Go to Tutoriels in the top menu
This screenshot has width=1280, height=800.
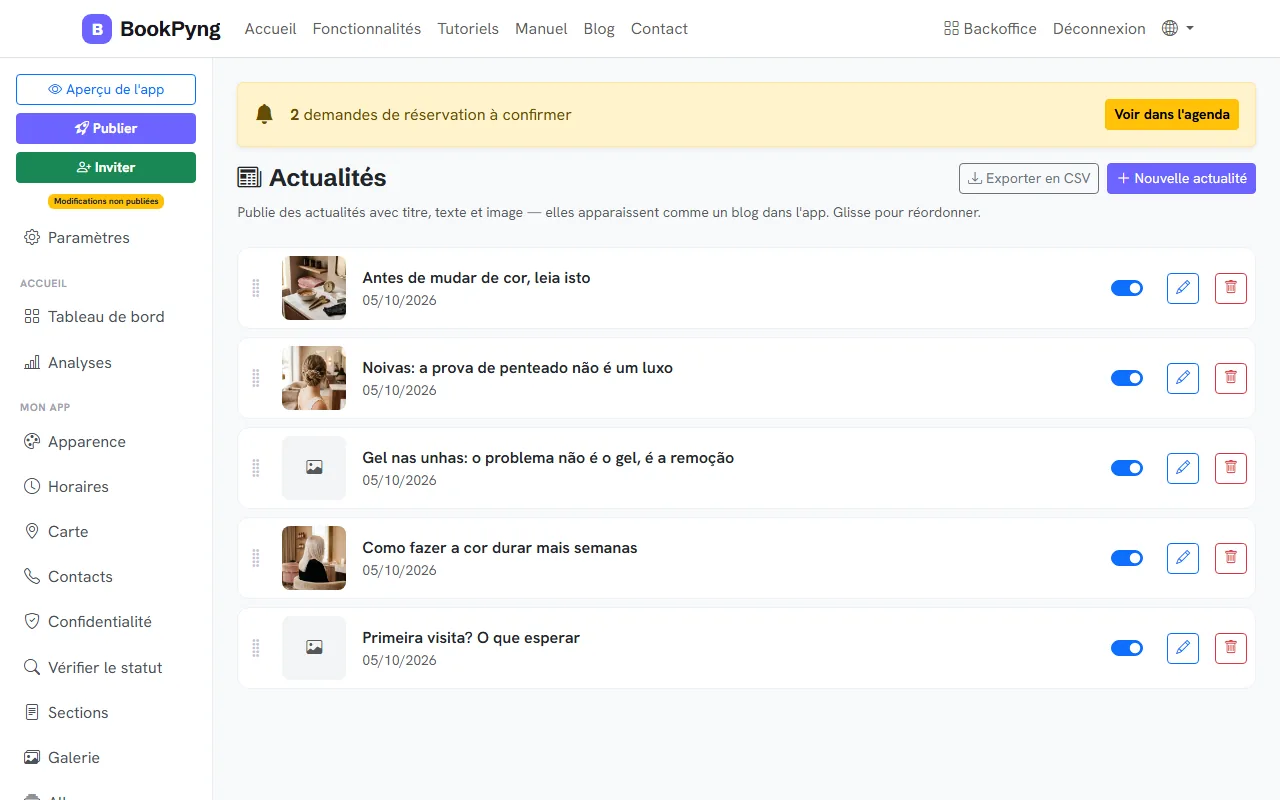468,29
